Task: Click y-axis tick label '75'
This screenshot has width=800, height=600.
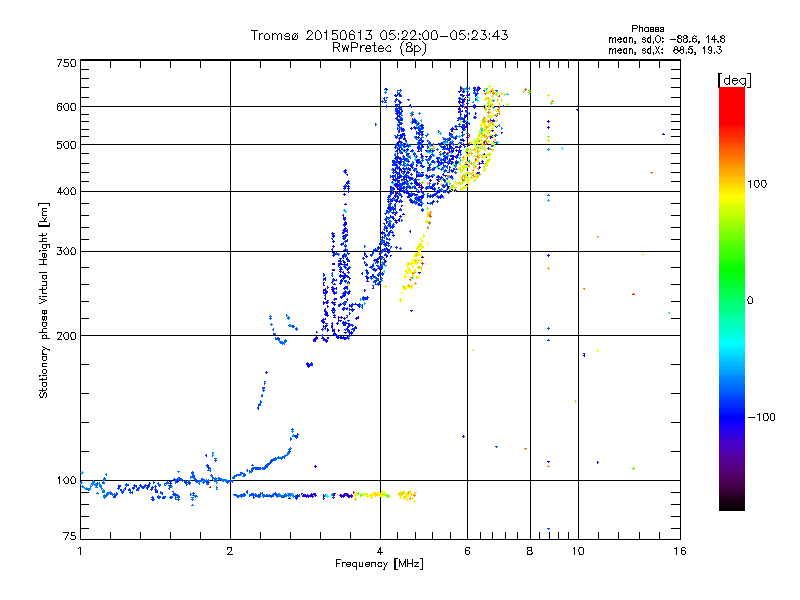Action: pyautogui.click(x=70, y=536)
